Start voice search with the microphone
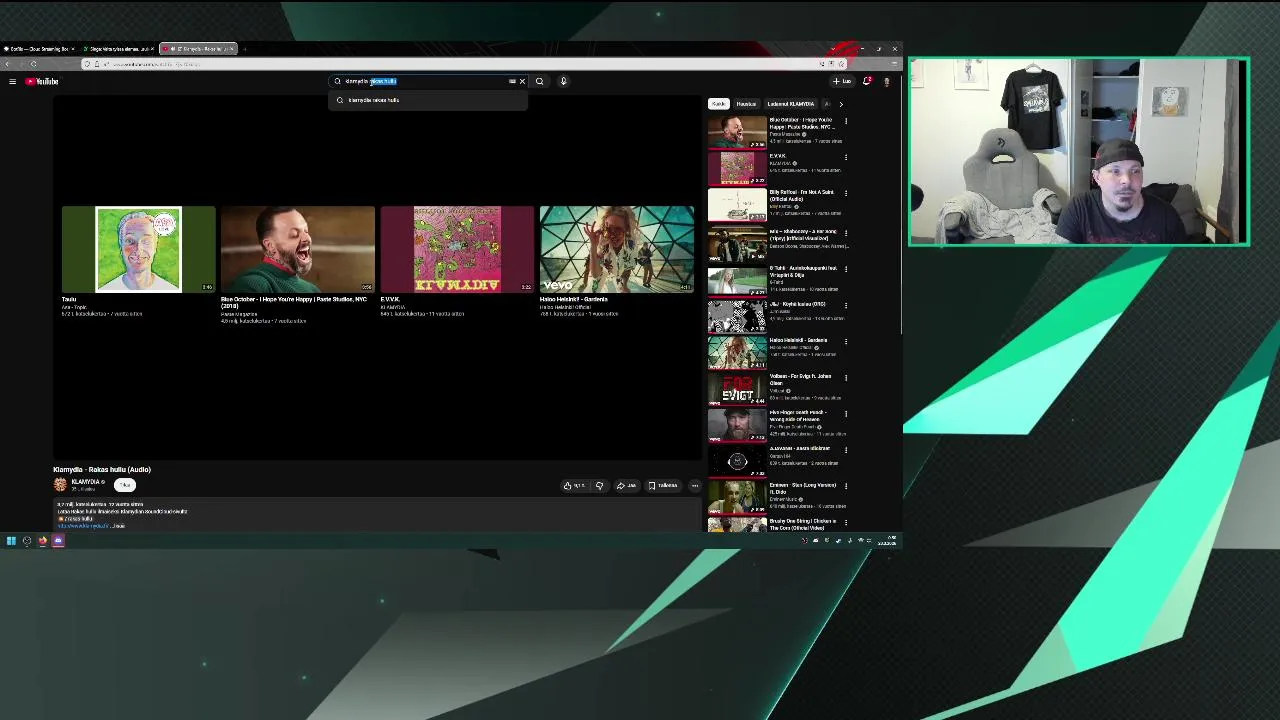 563,81
